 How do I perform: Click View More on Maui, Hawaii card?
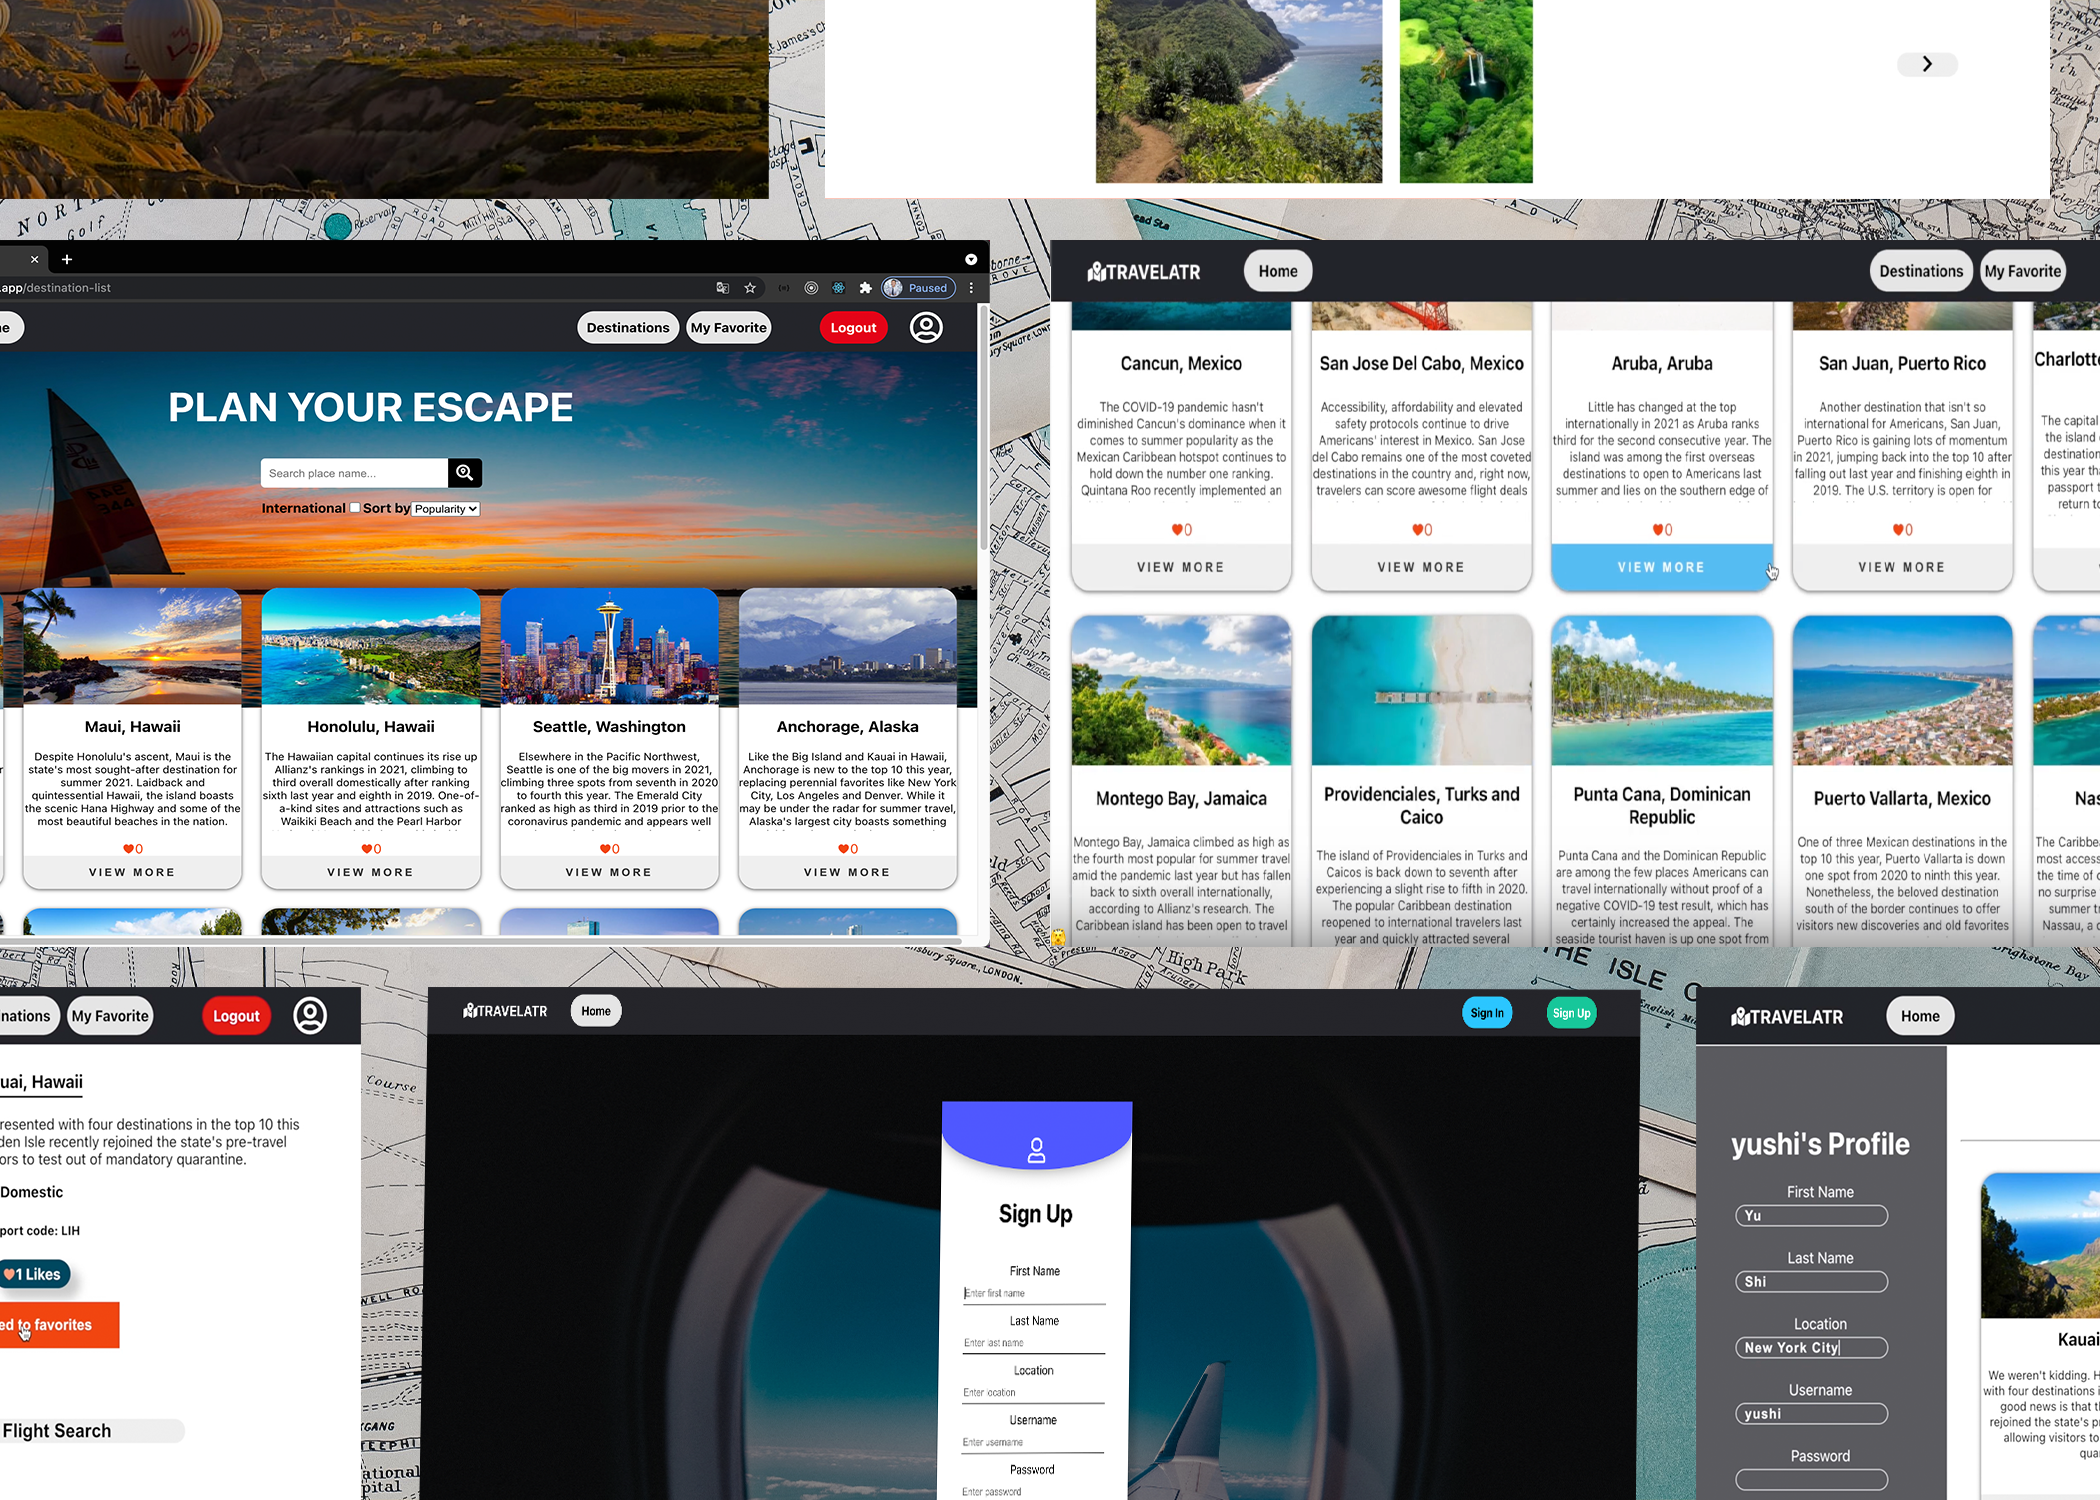pyautogui.click(x=132, y=872)
